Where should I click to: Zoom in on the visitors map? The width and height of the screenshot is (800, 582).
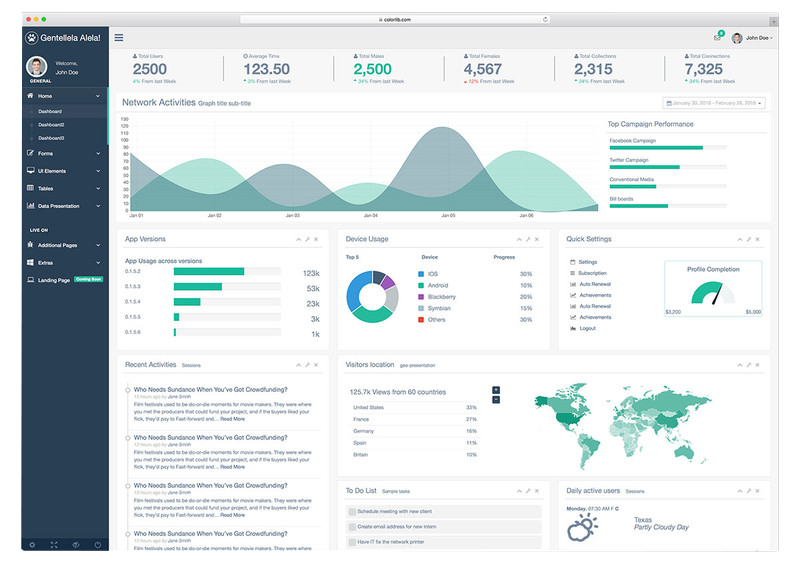[x=496, y=389]
